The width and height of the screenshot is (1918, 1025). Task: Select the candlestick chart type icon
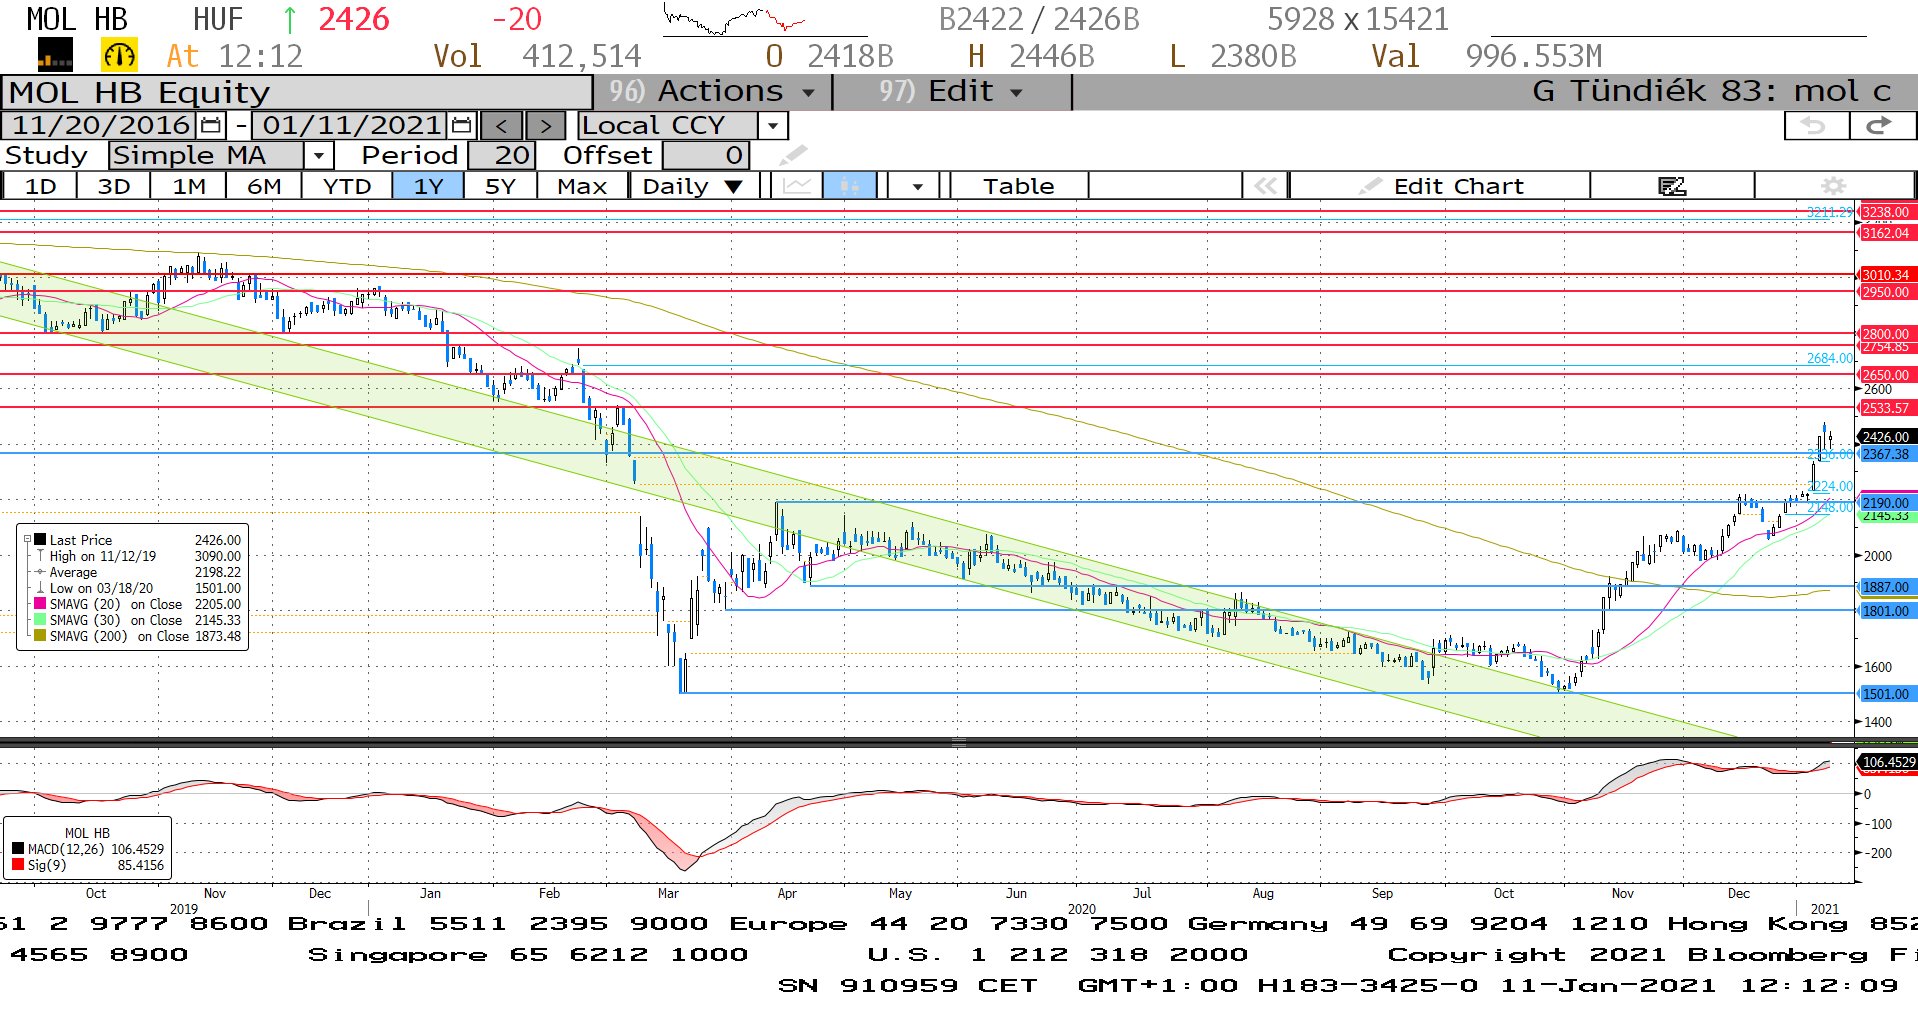click(x=849, y=186)
